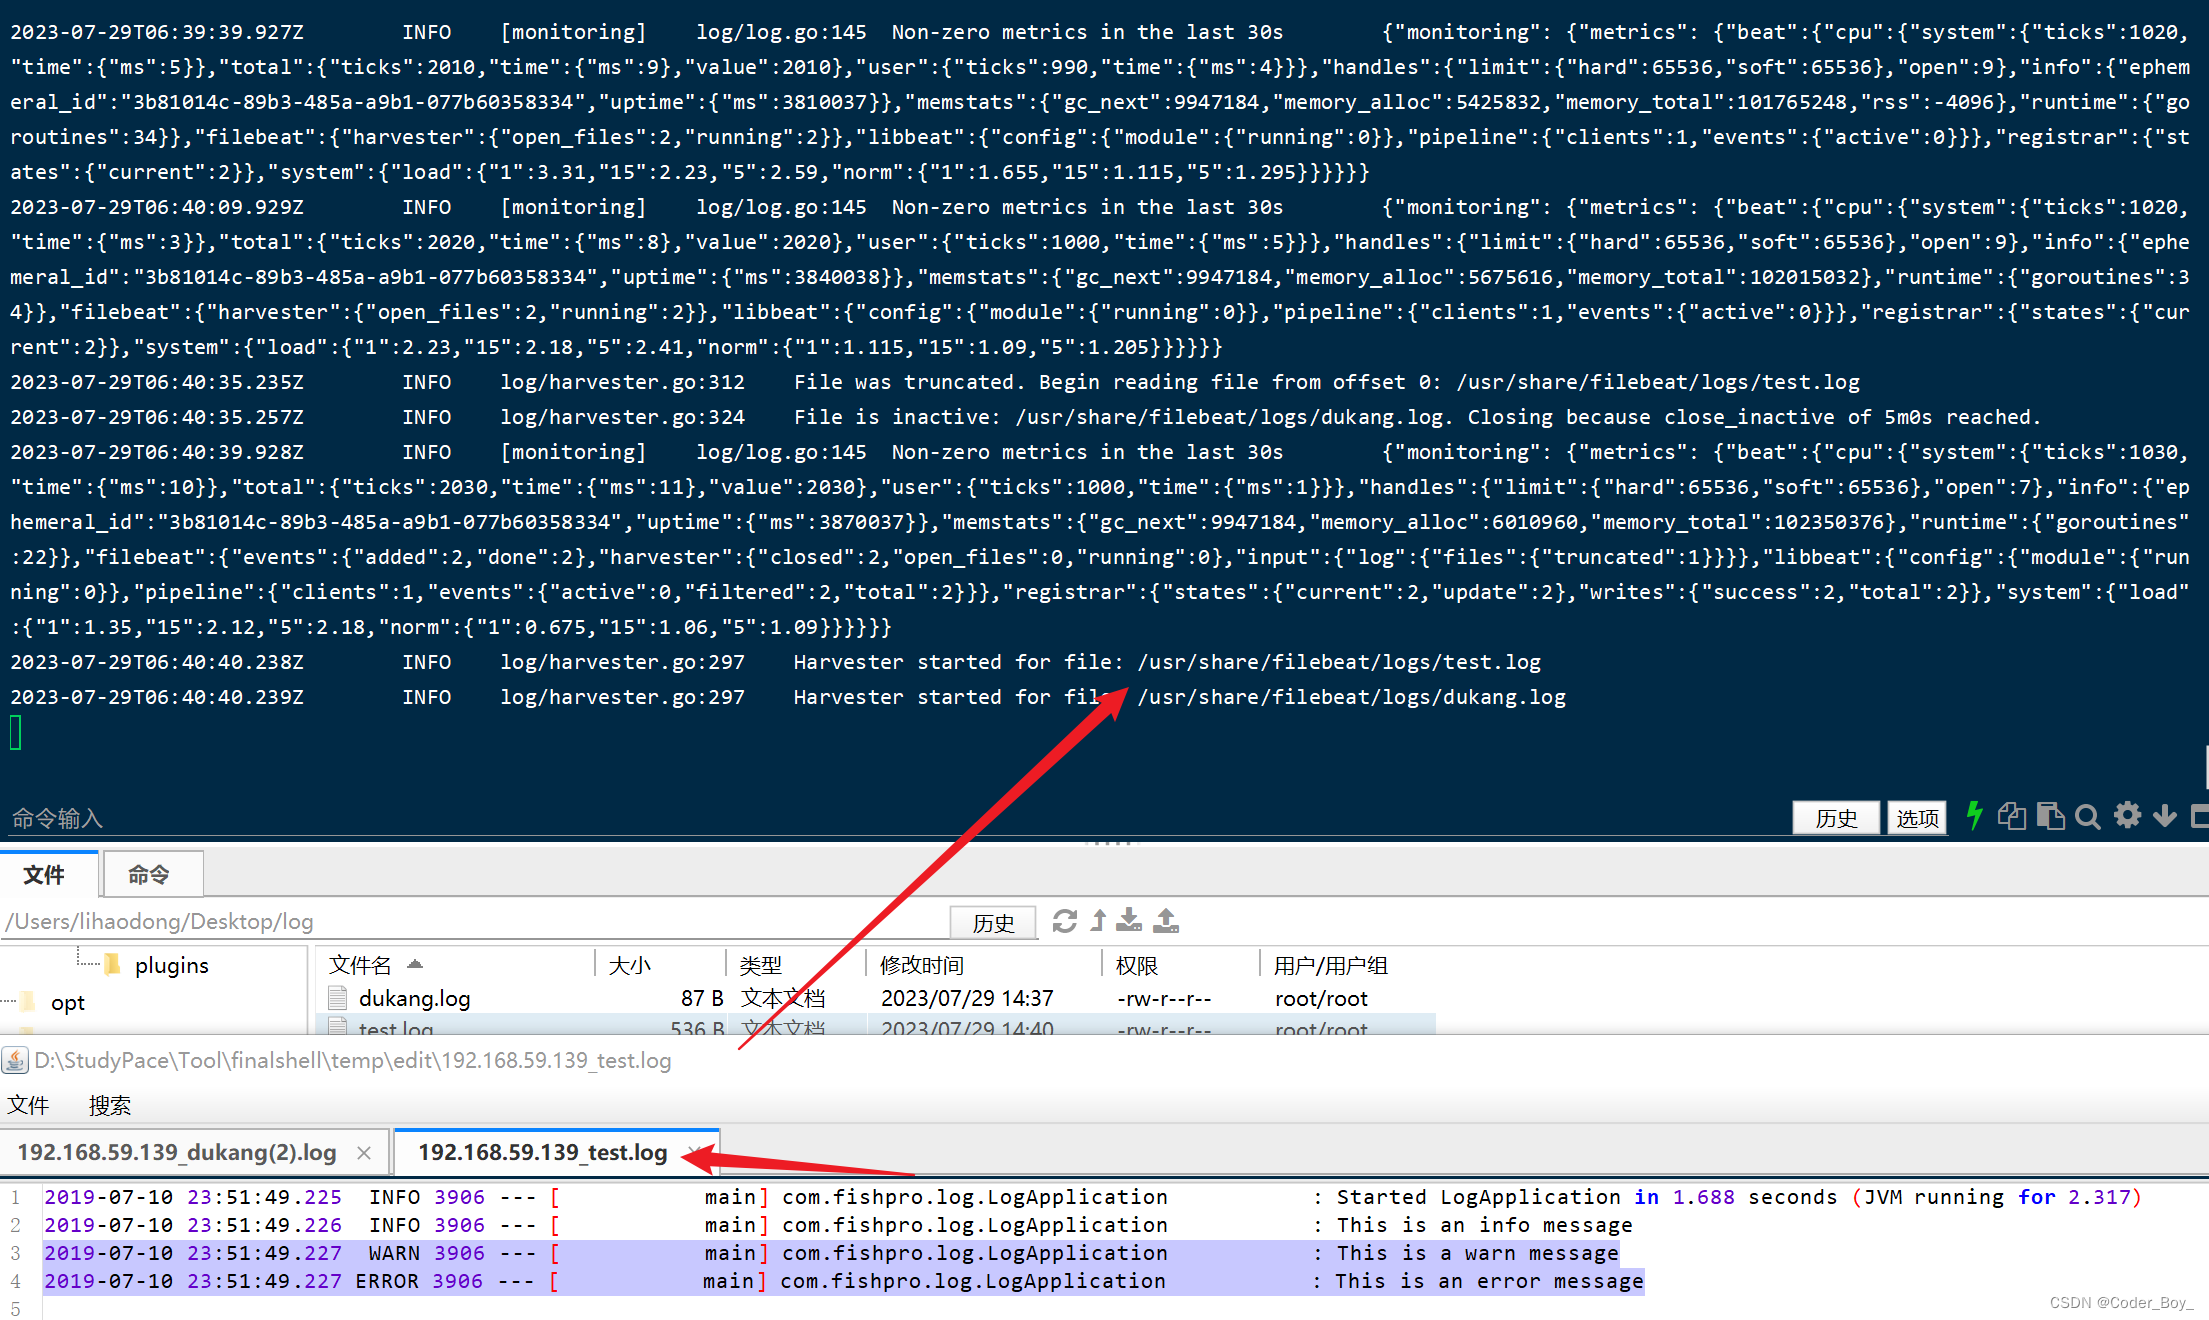Screen dimensions: 2209x1320
Task: Open the 192.168.59.139_dukang(2).log editor tab
Action: coord(177,1152)
